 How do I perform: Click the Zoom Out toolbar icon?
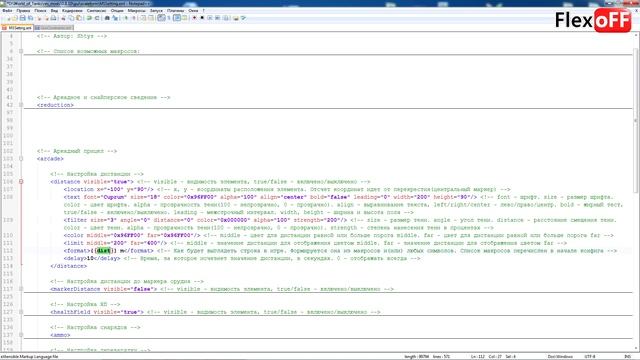[134, 18]
